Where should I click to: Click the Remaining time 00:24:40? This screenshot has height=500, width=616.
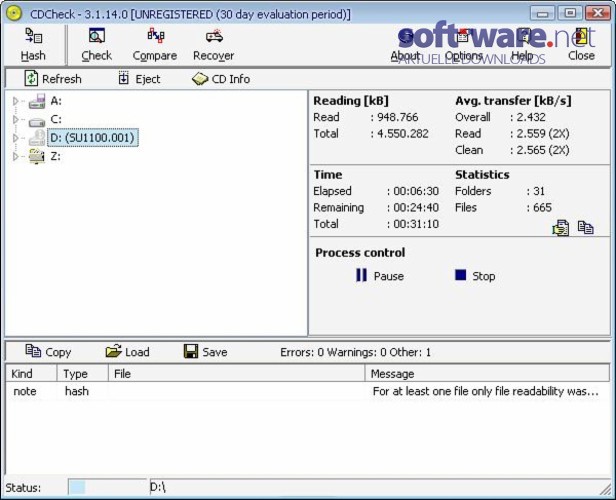pos(416,207)
